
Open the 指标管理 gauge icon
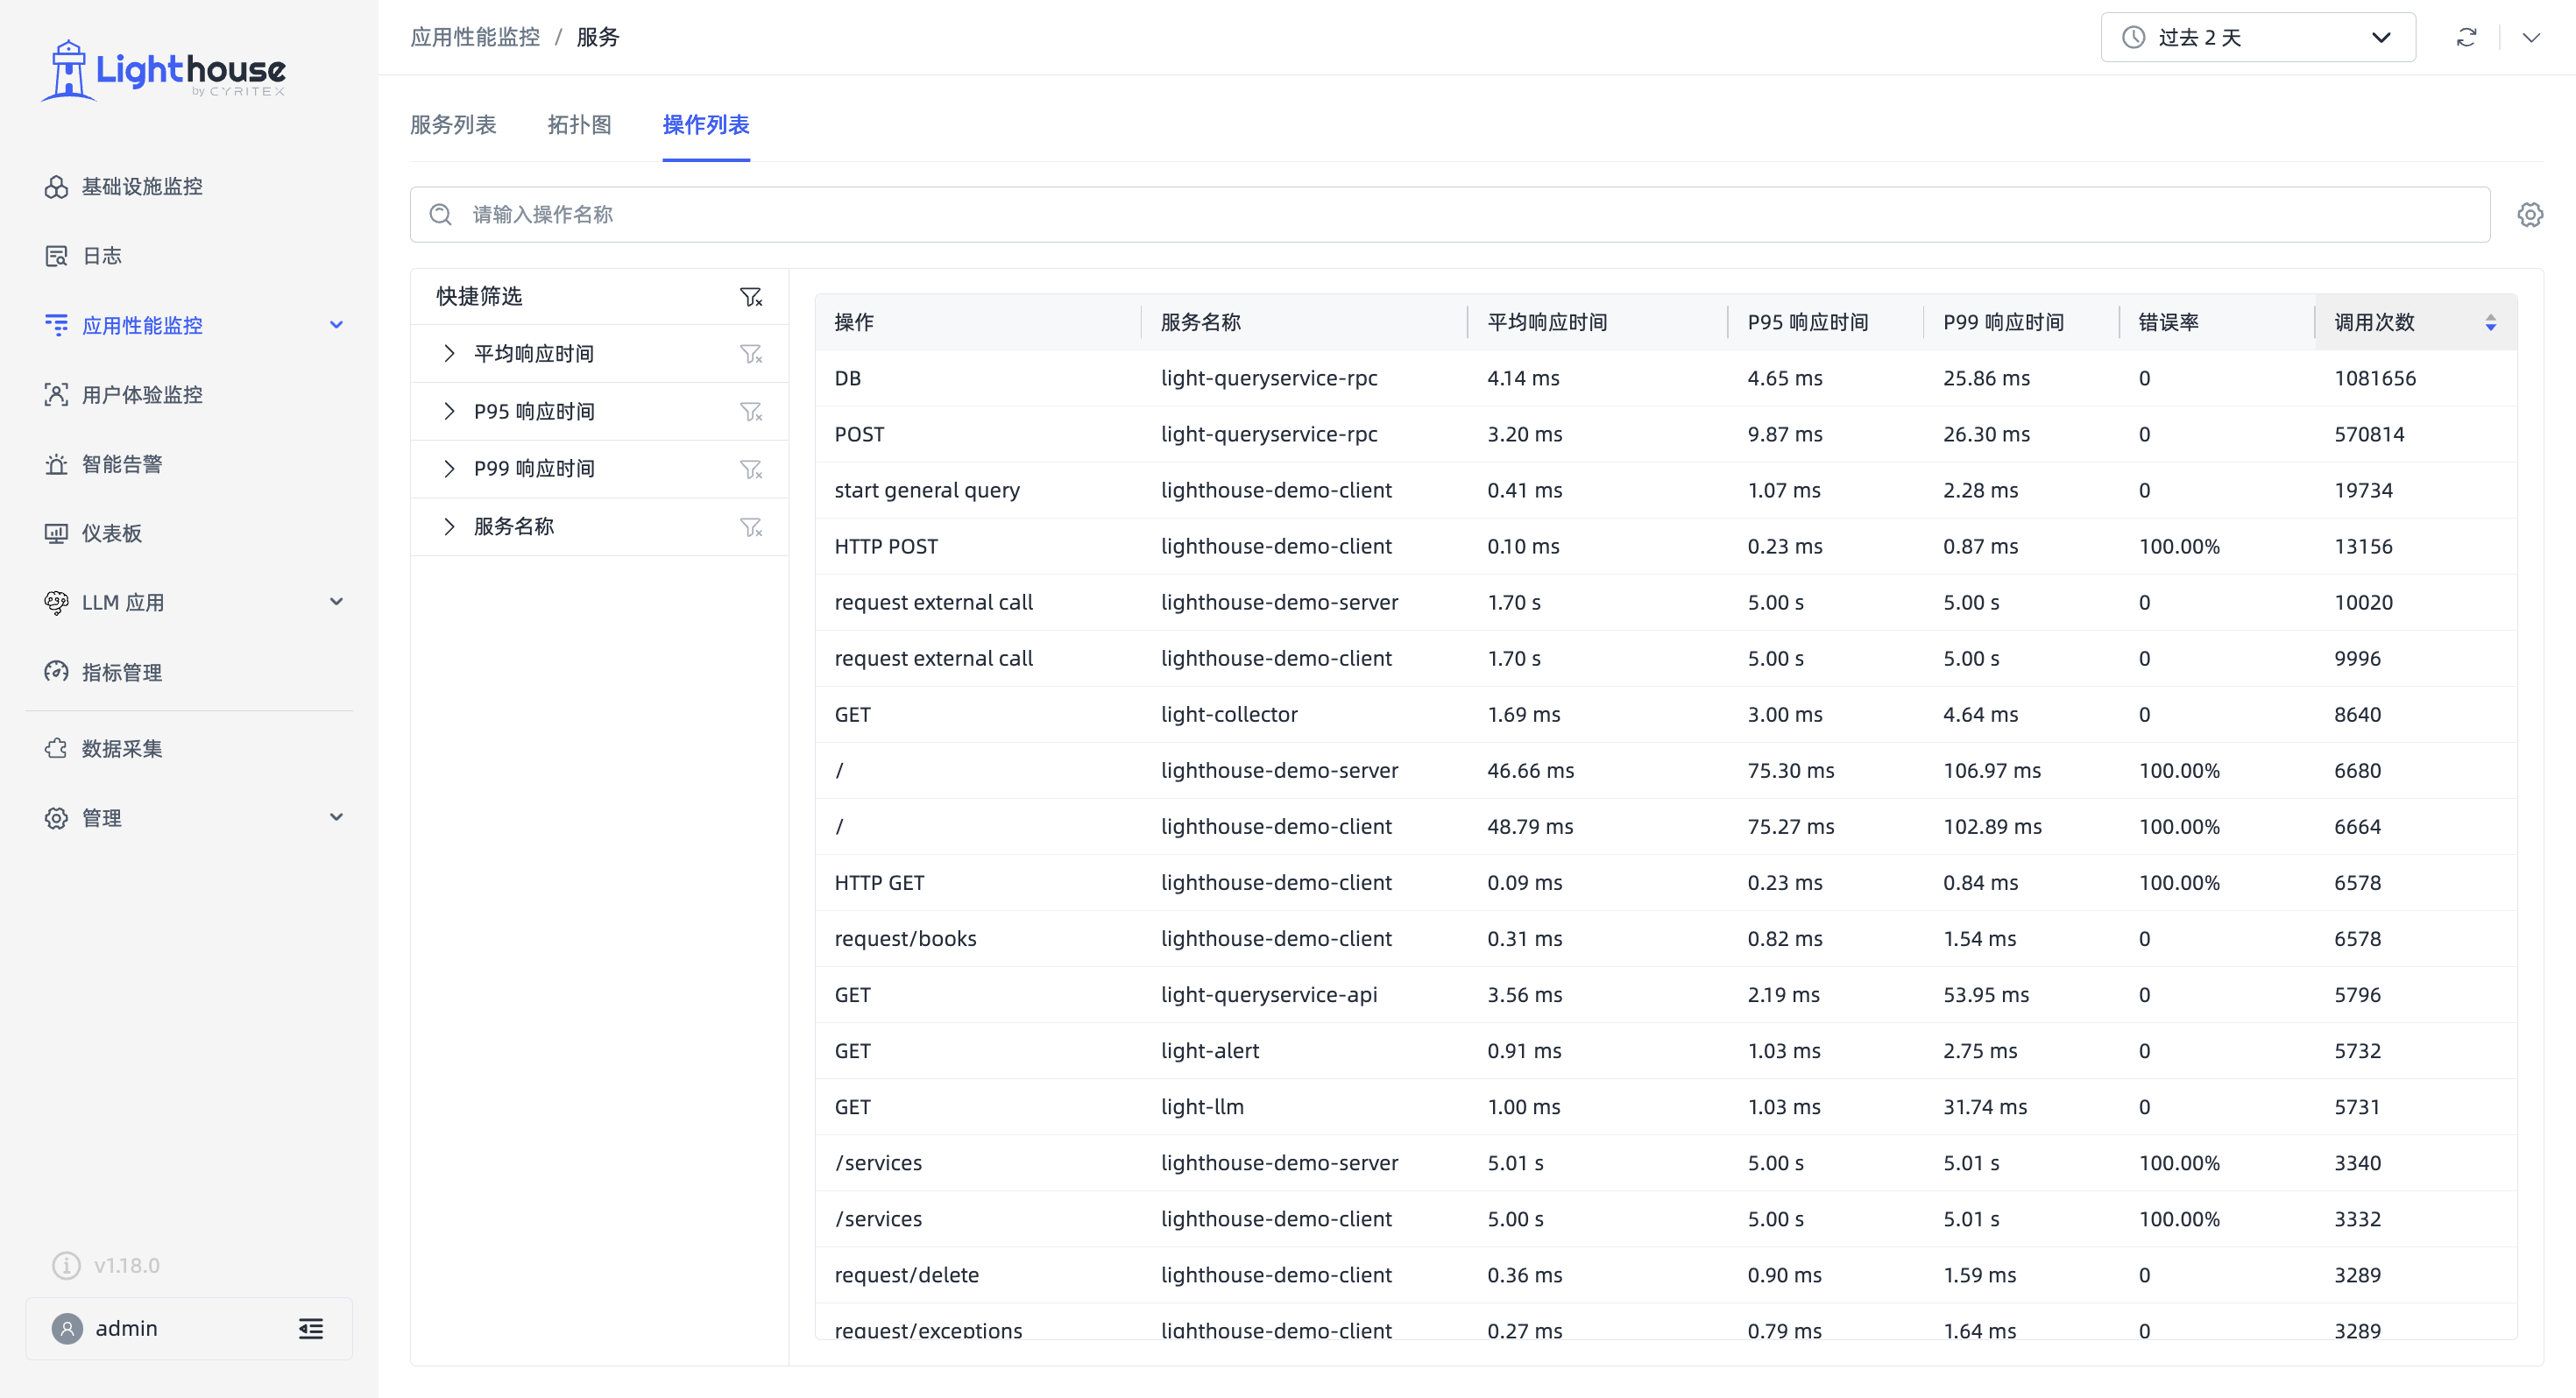coord(56,672)
